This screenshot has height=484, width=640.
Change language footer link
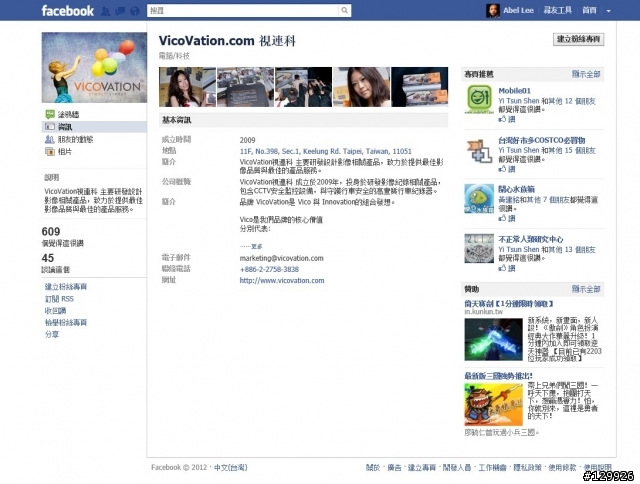(x=231, y=467)
